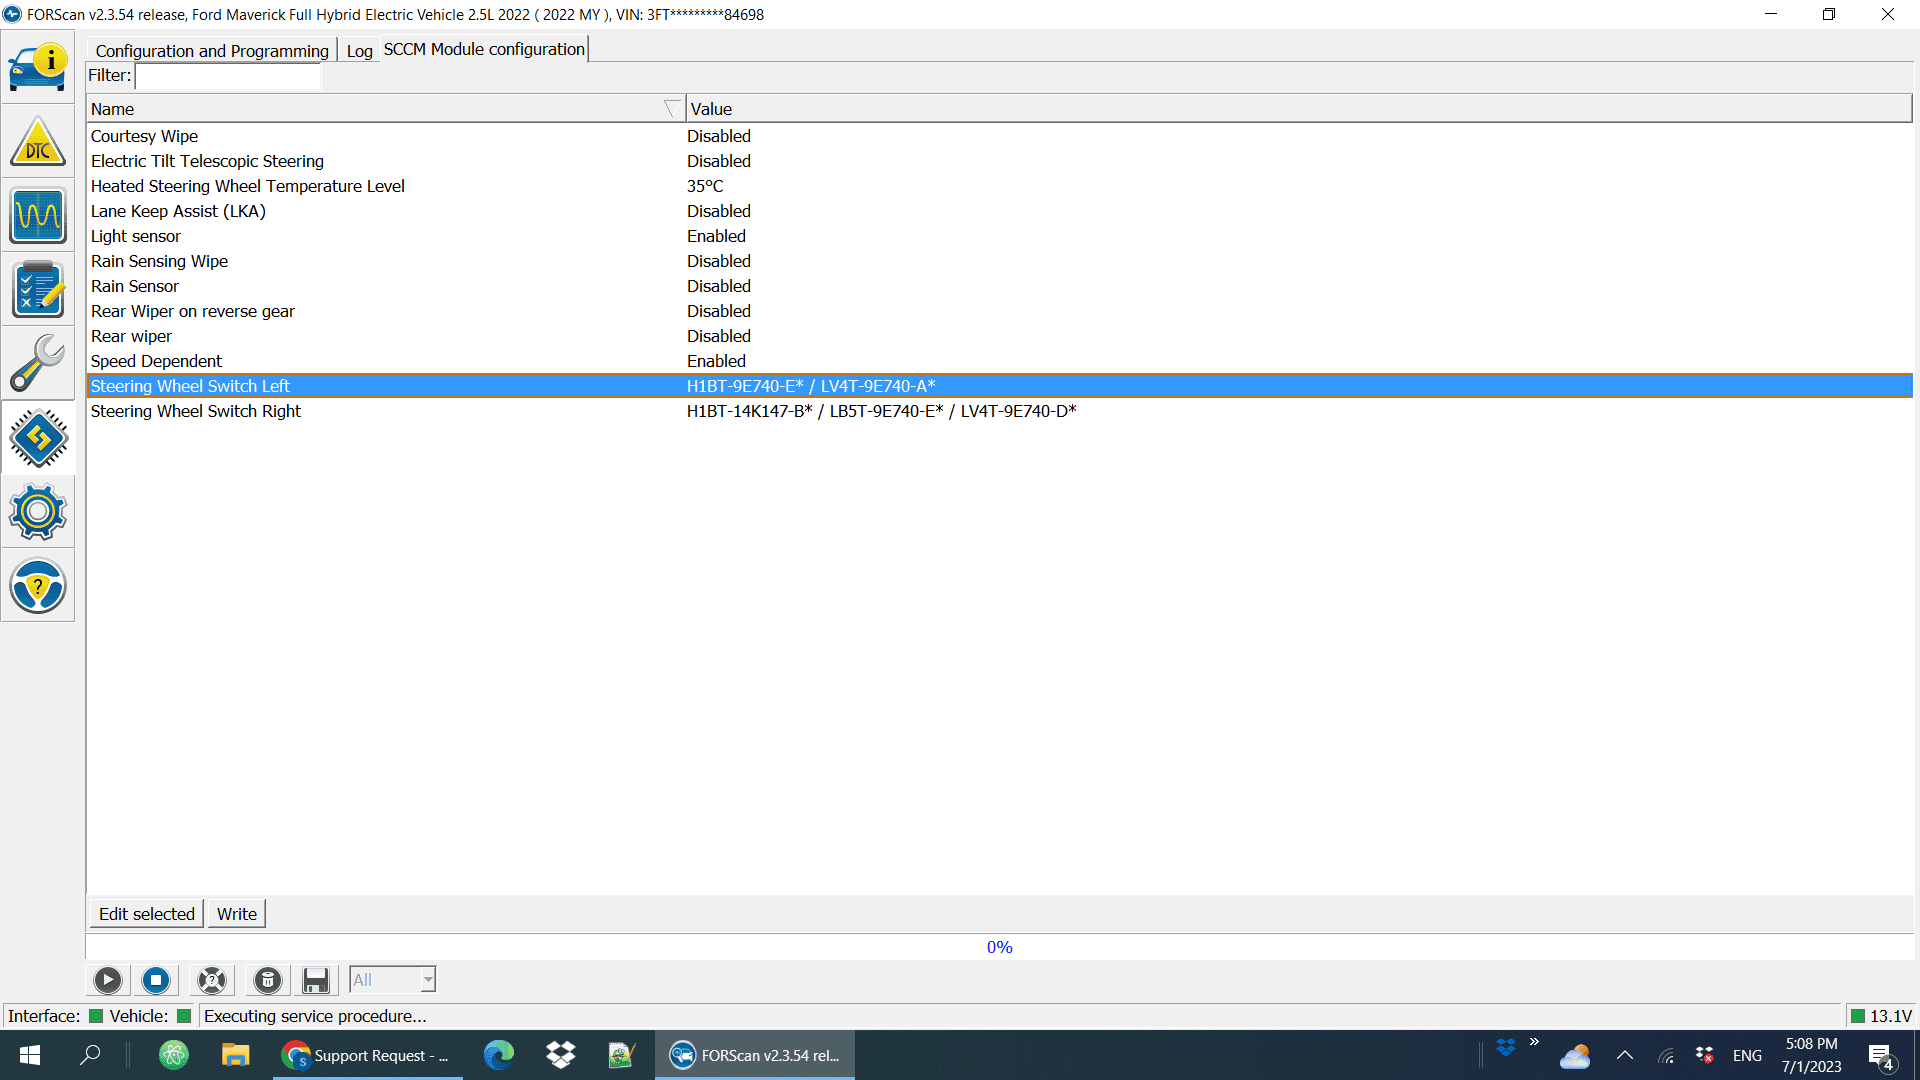Select the SCCM Module configuration tab
This screenshot has width=1920, height=1080.
point(484,49)
